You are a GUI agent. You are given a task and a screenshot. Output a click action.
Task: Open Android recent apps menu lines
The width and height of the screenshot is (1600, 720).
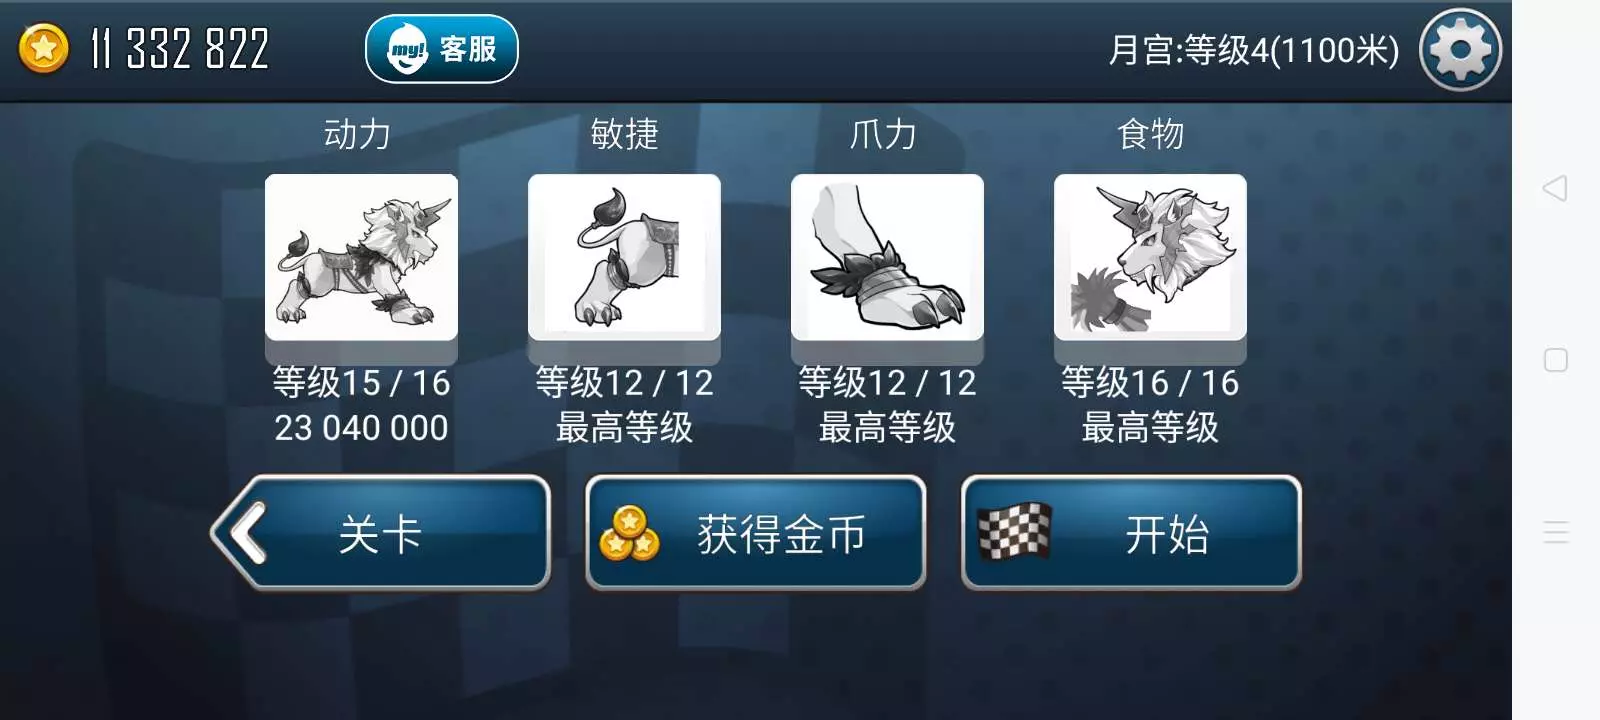(1556, 532)
